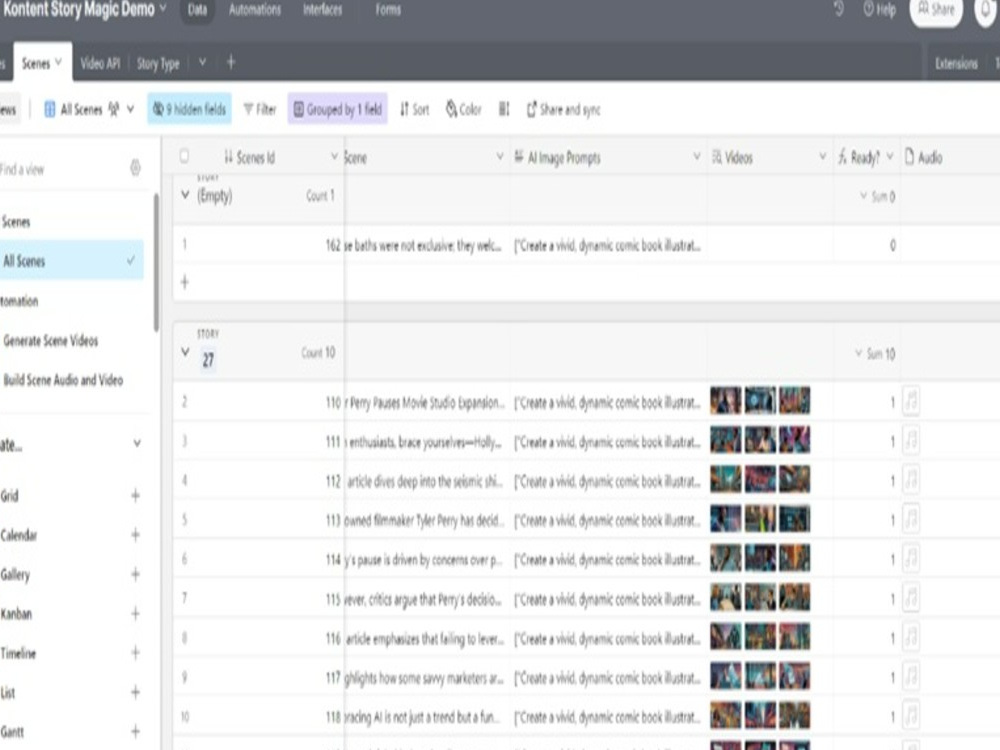Add a new table with plus icon

pos(231,62)
